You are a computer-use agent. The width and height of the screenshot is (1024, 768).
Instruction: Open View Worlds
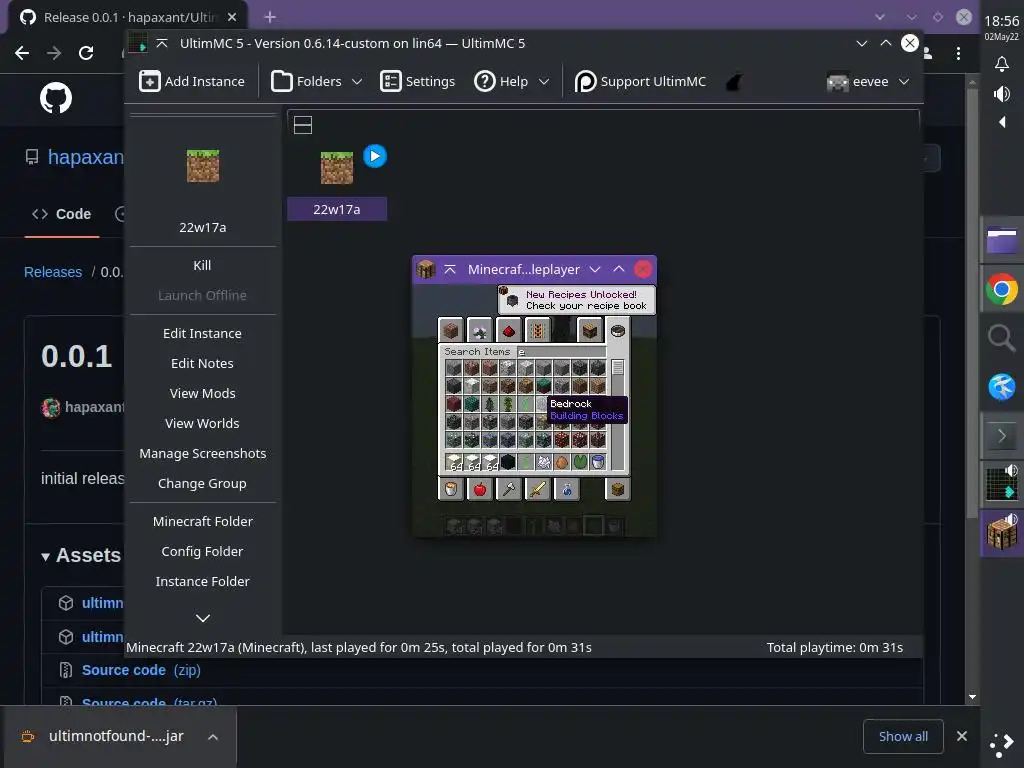coord(202,423)
